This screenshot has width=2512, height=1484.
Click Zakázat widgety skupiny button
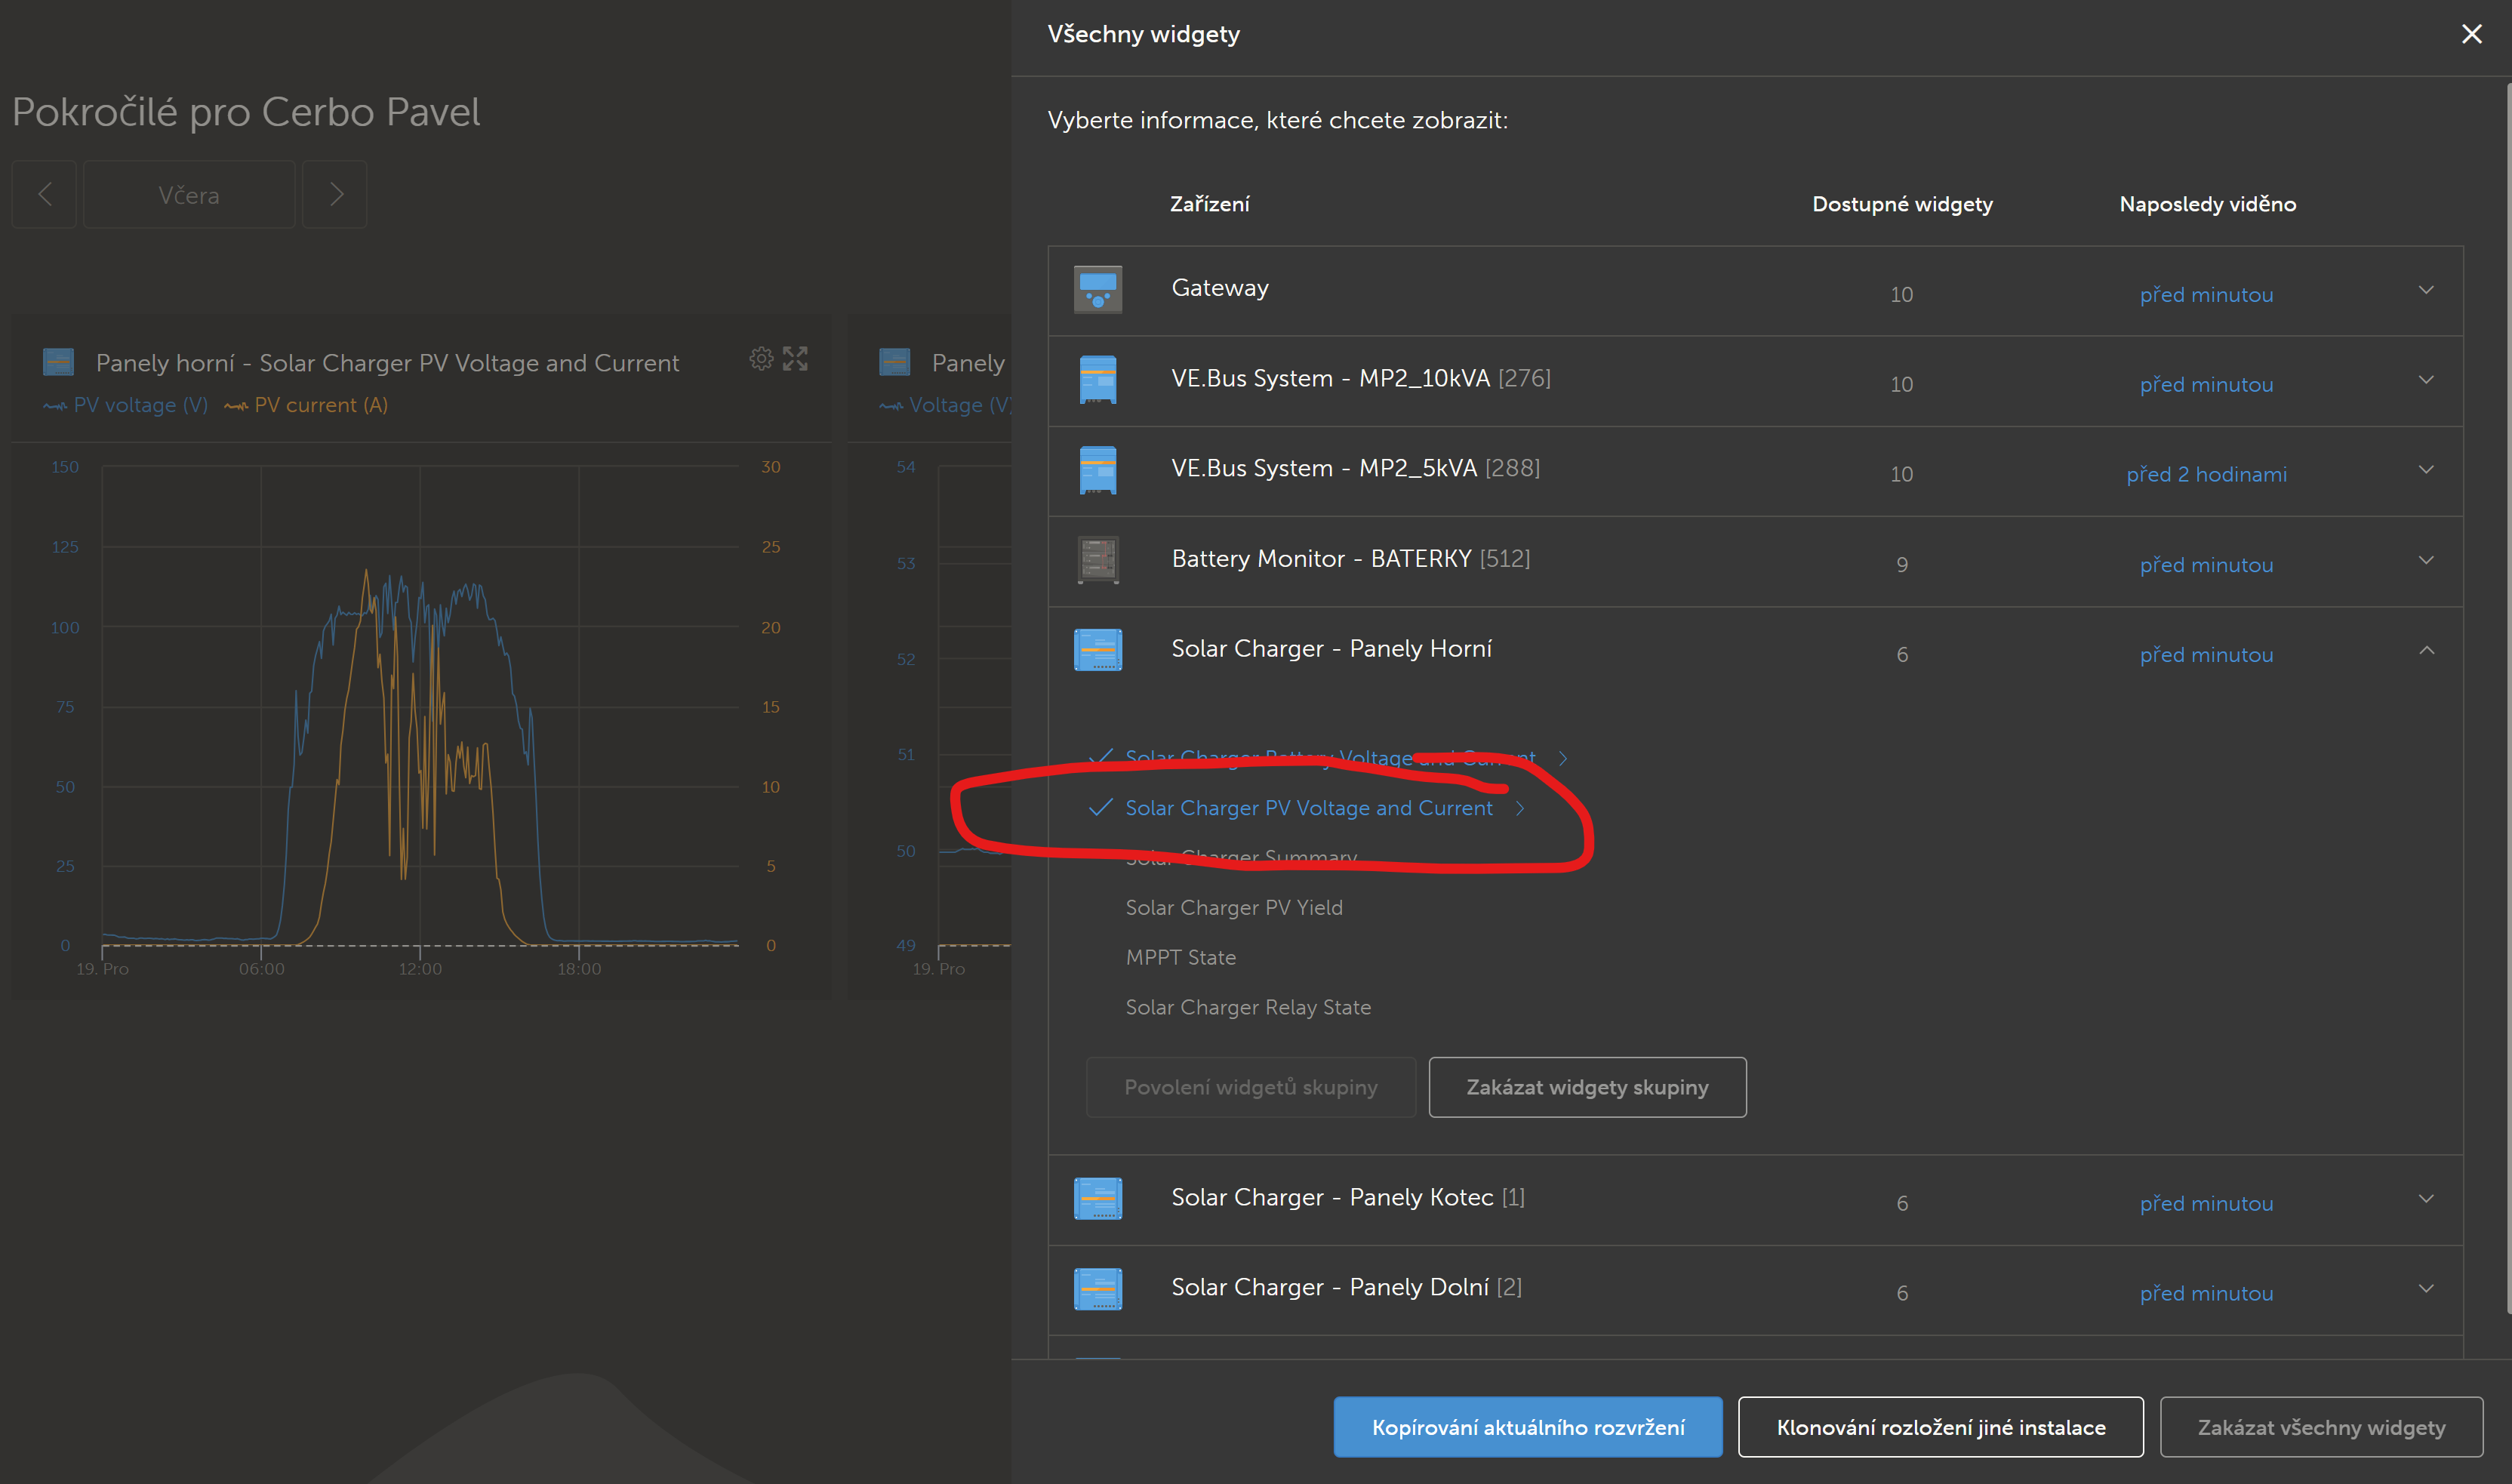click(1587, 1087)
